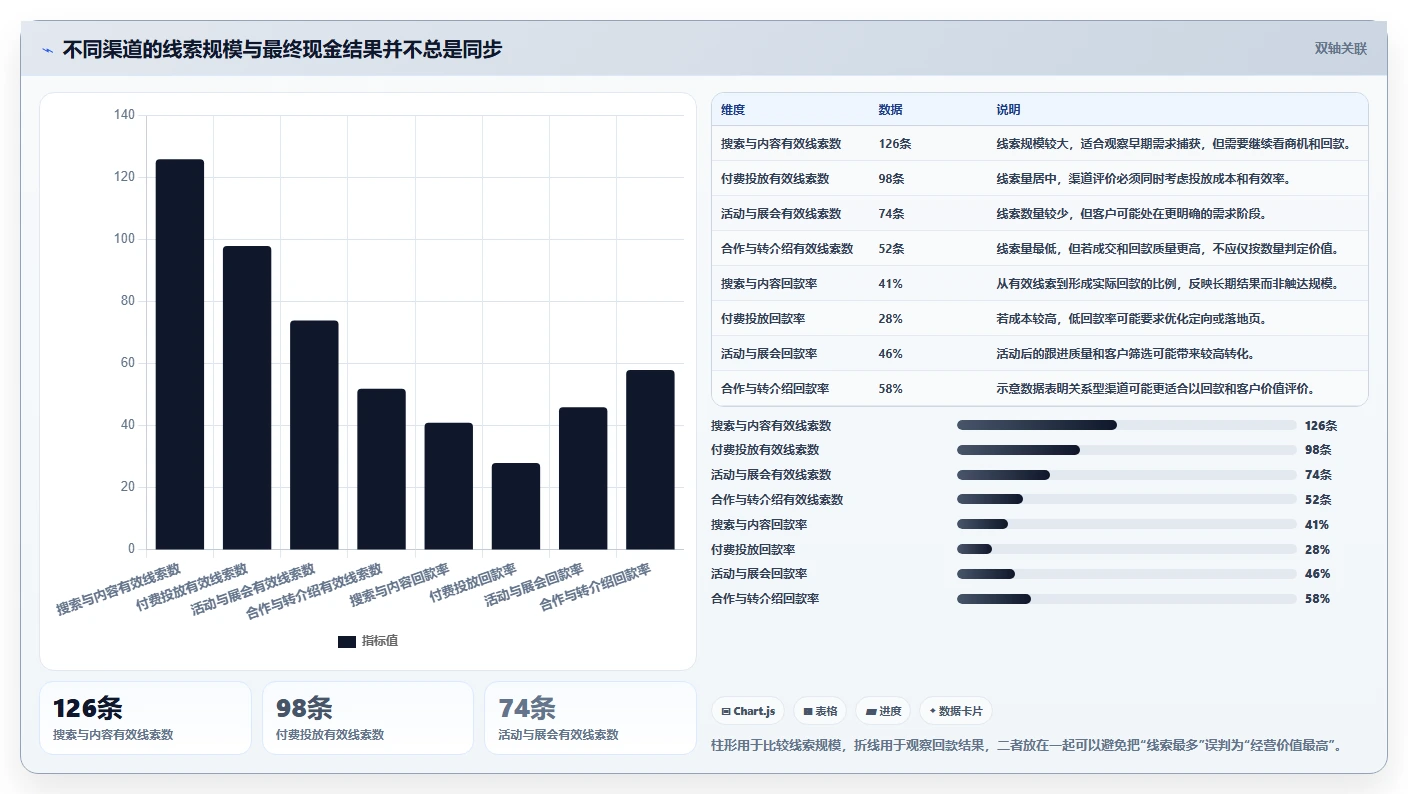Select the Chart.js chip
Viewport: 1408px width, 794px height.
click(748, 711)
